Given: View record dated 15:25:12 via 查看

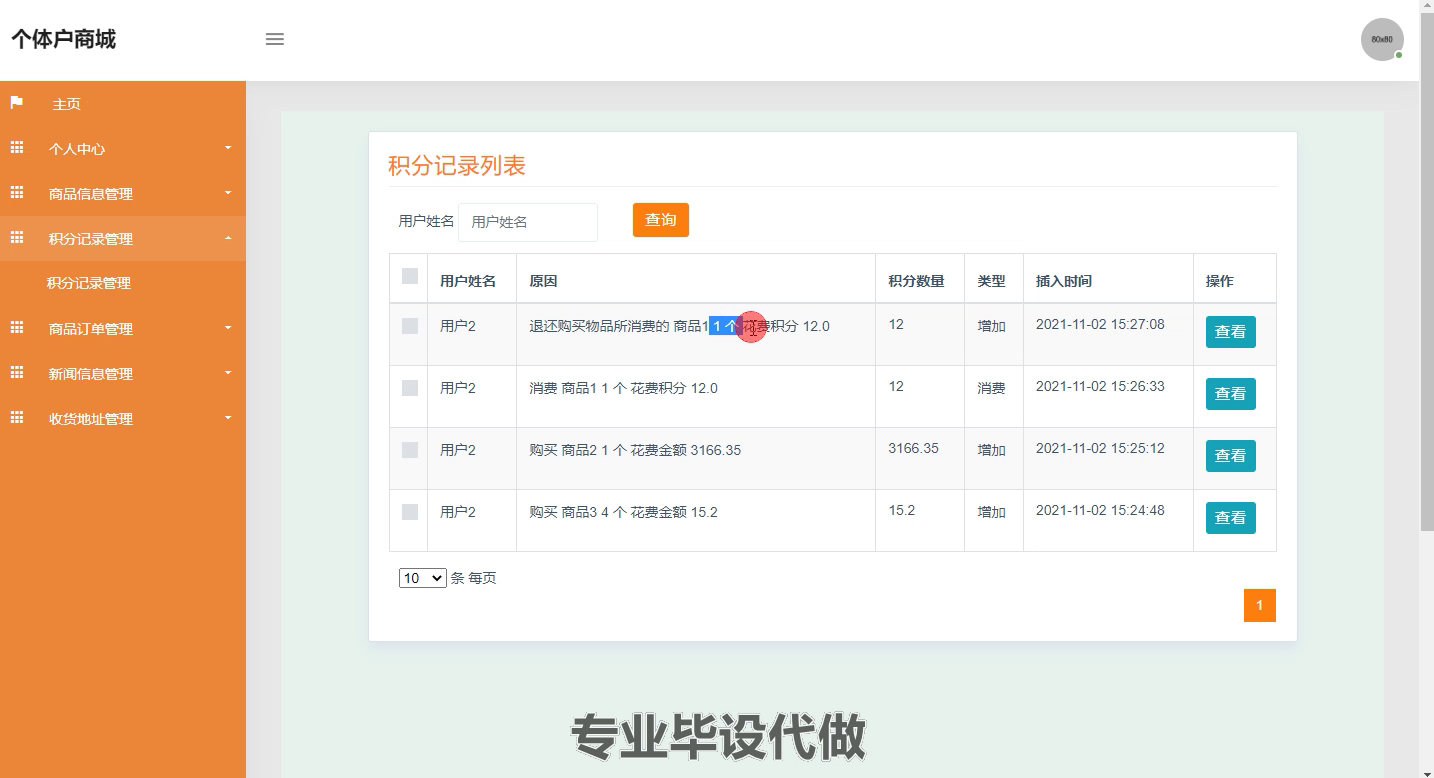Looking at the screenshot, I should [1230, 456].
